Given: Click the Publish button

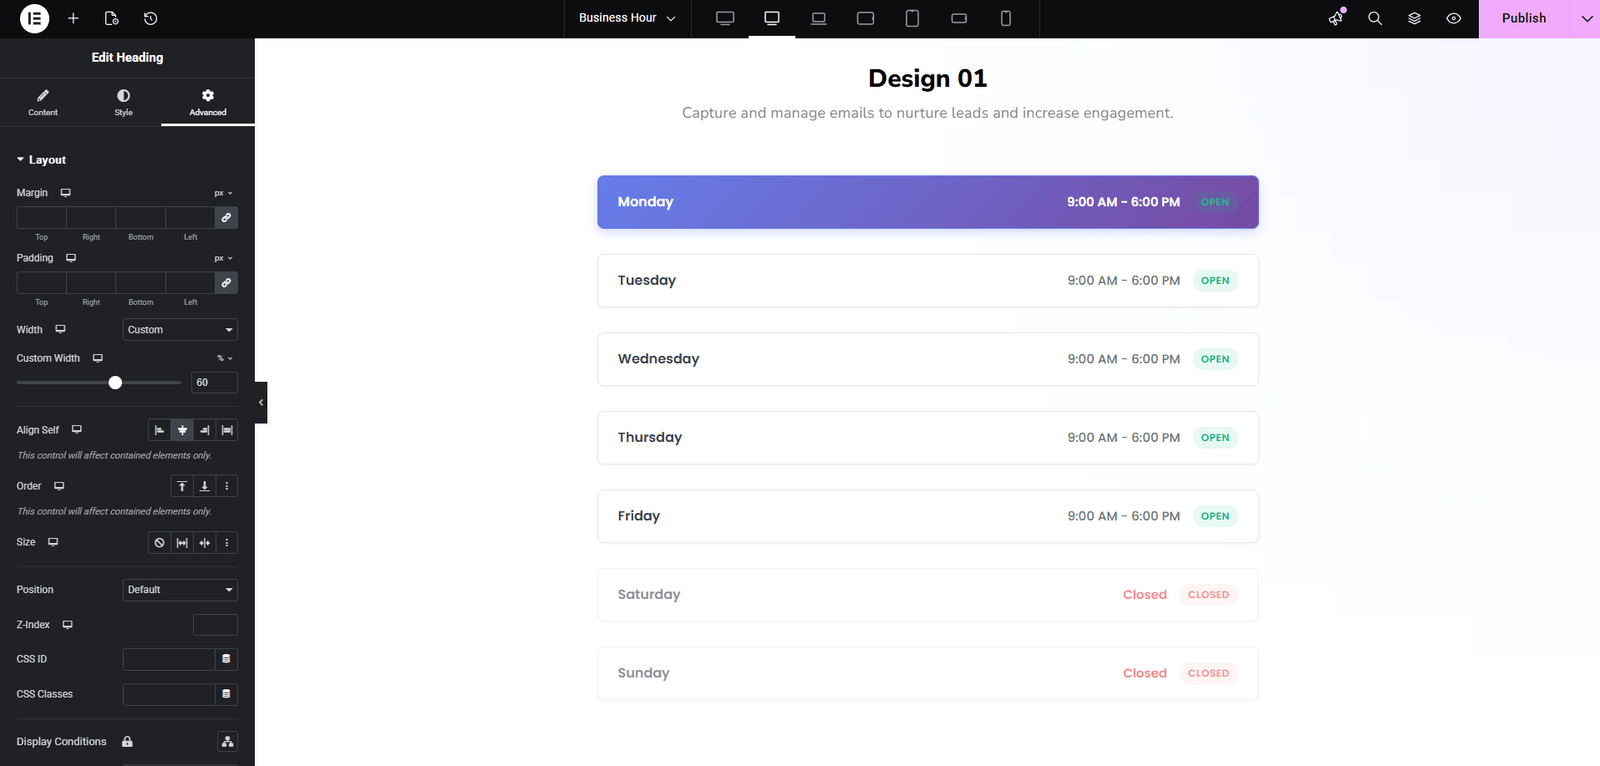Looking at the screenshot, I should tap(1524, 18).
